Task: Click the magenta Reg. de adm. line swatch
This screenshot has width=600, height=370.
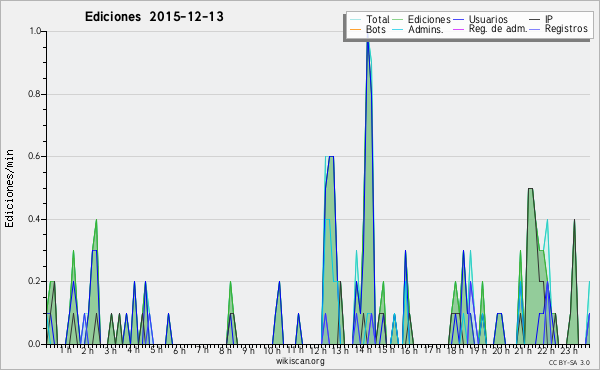Action: 458,29
